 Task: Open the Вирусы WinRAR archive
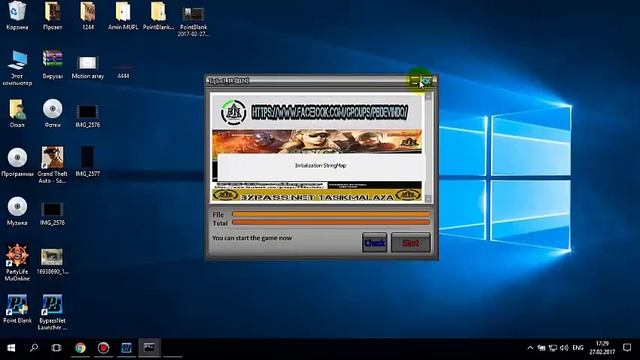click(x=53, y=64)
